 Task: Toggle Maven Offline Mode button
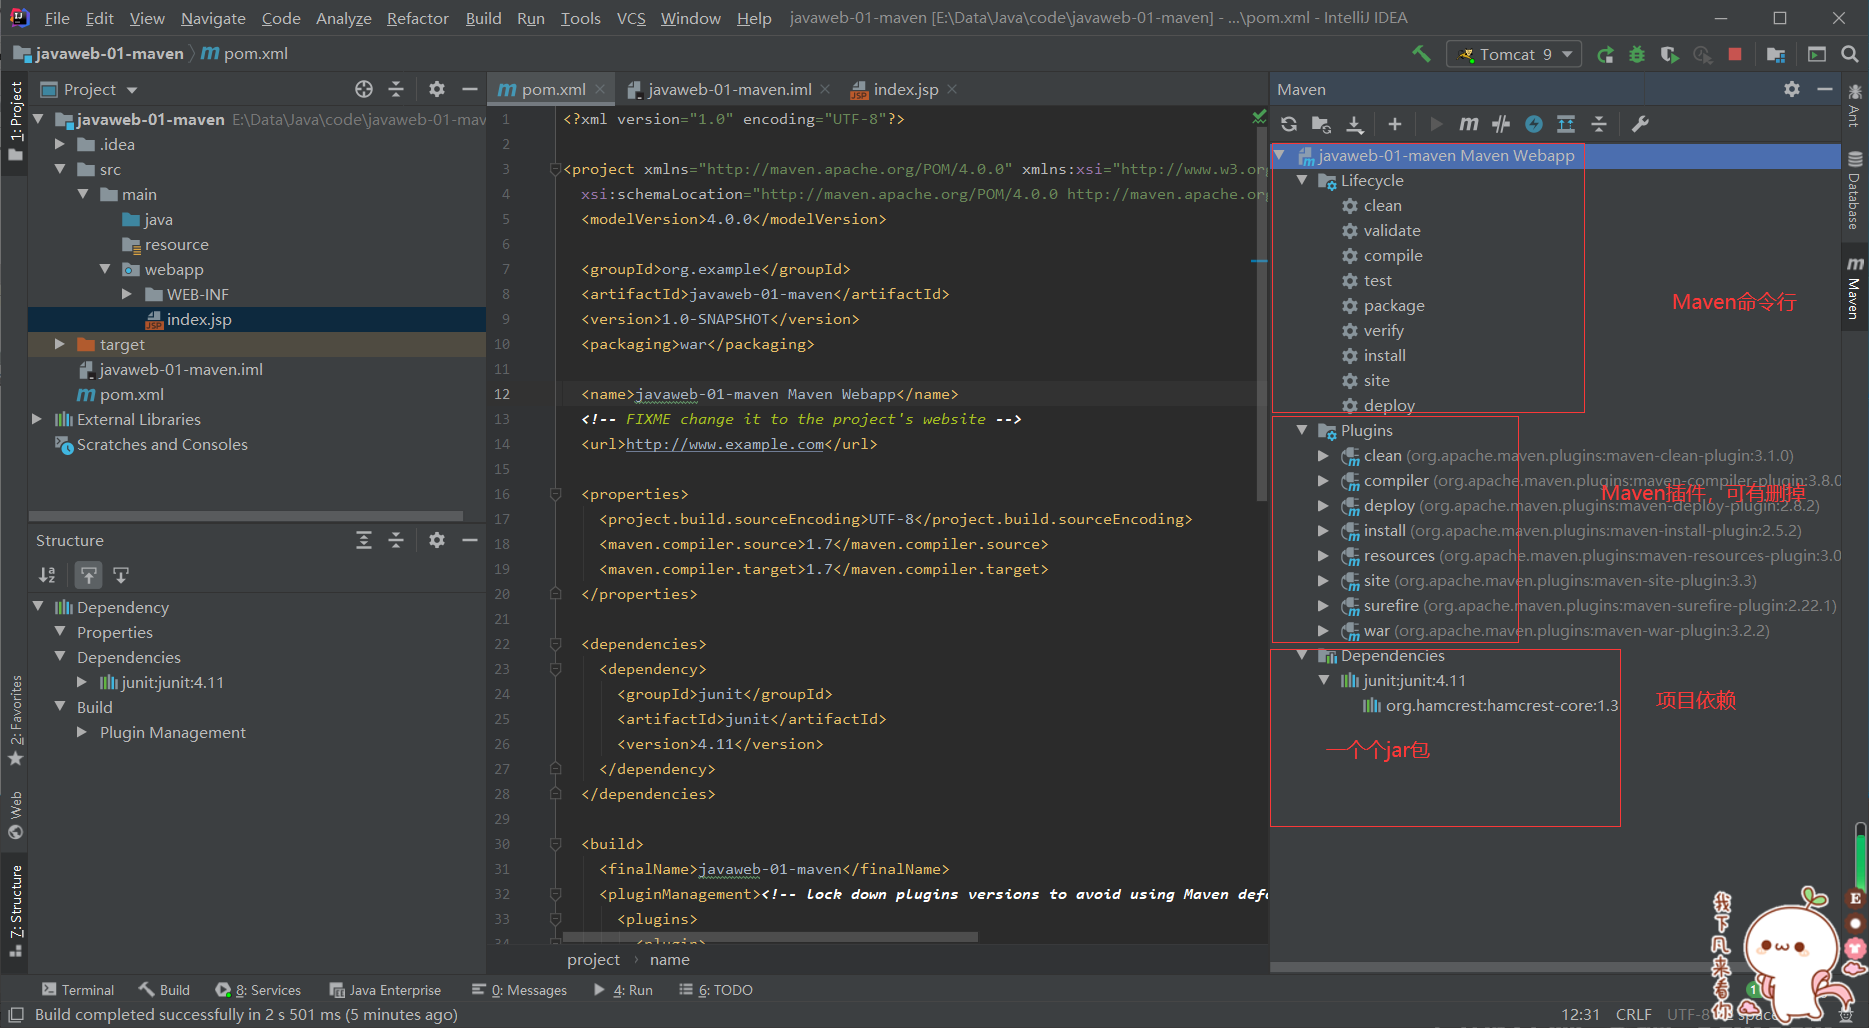(x=1501, y=124)
